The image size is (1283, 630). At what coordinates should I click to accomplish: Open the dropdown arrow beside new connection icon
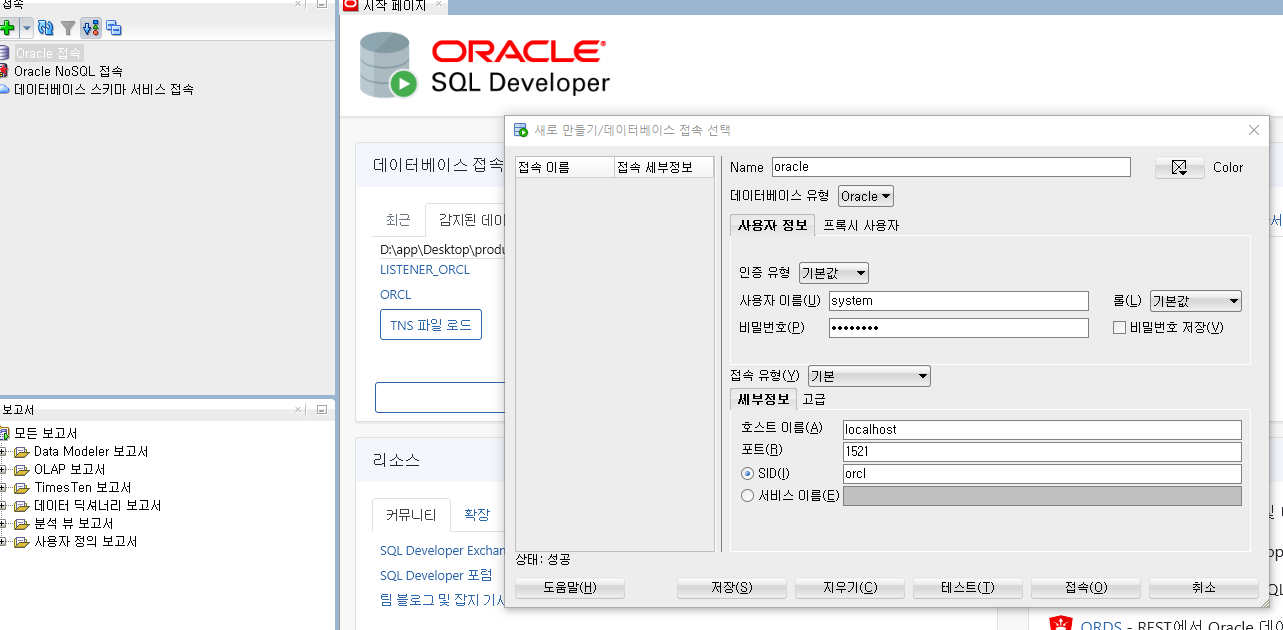click(26, 28)
